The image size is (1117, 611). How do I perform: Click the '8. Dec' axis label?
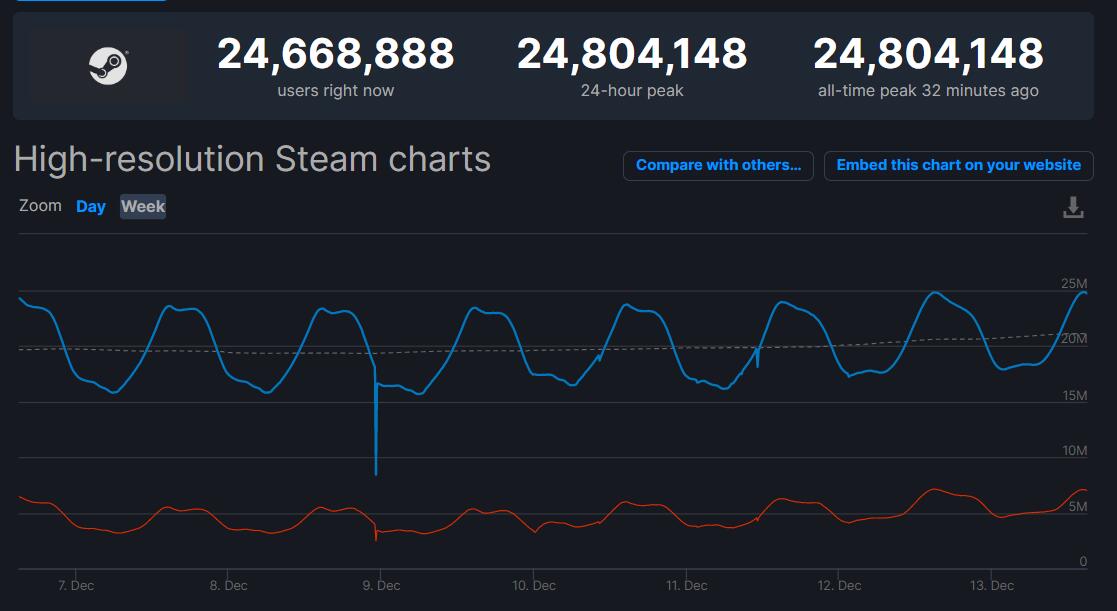[x=229, y=585]
